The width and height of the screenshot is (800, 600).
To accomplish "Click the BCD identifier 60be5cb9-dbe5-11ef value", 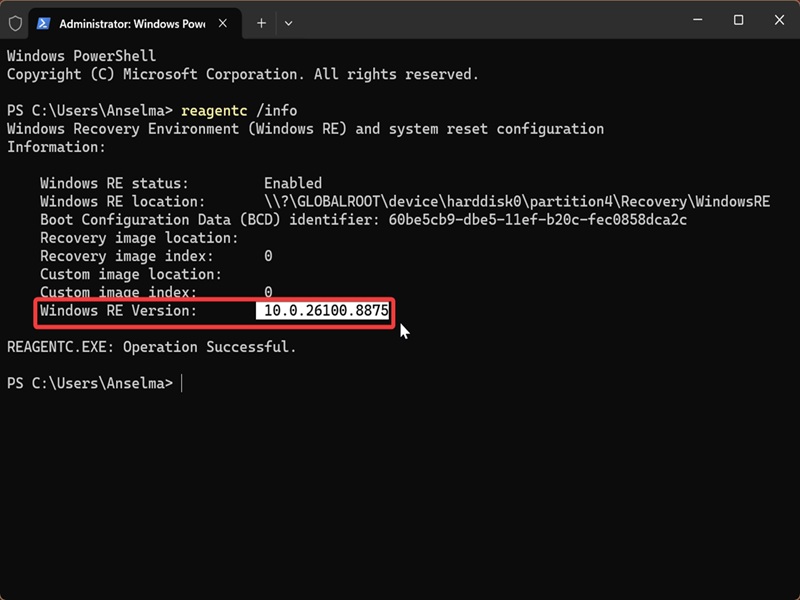I will pos(537,220).
